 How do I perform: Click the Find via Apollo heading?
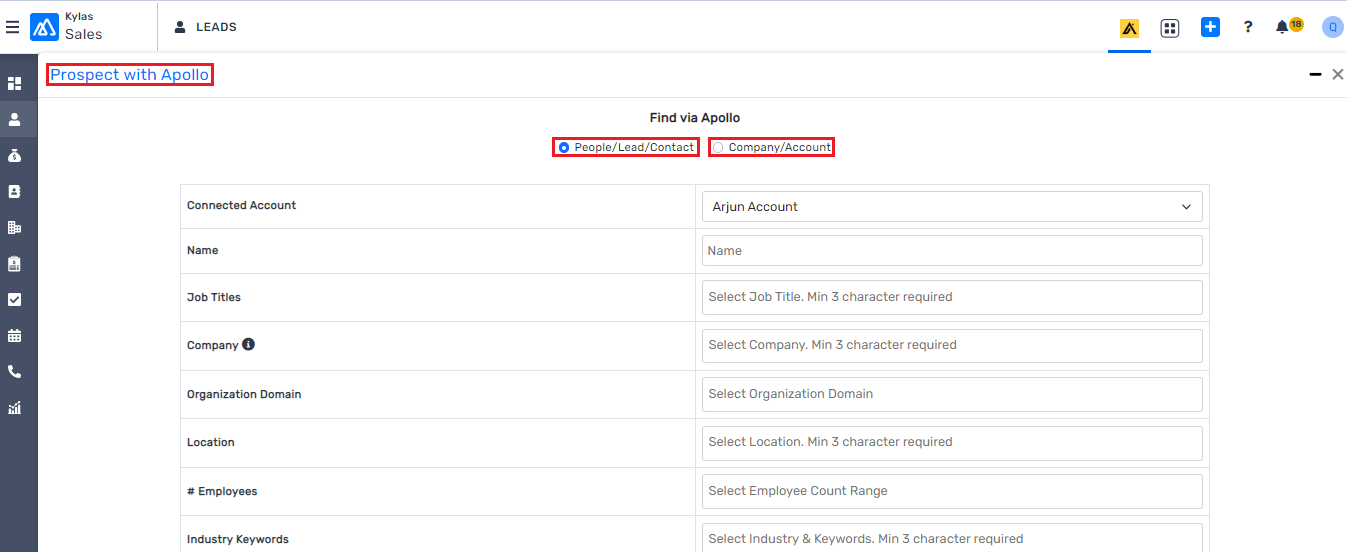[x=695, y=118]
